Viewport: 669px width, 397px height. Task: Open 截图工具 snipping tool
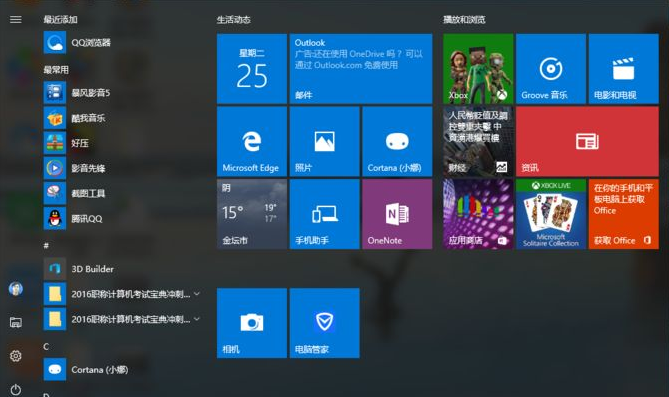click(122, 193)
